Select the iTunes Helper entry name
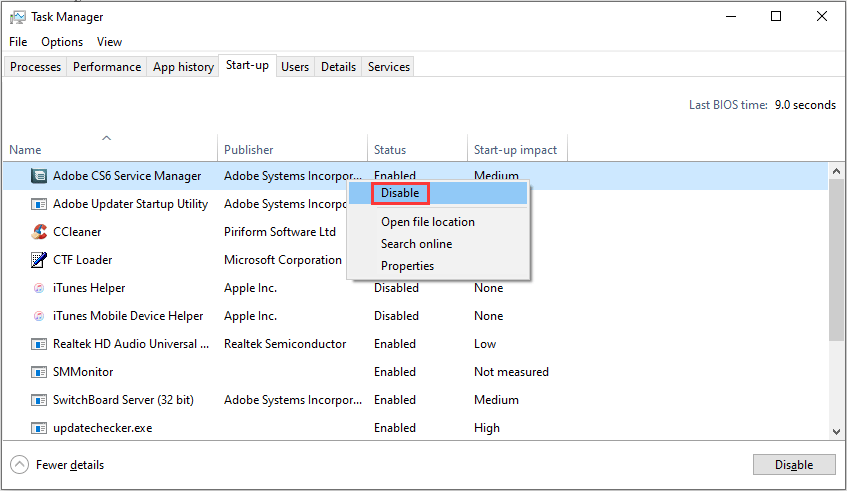This screenshot has width=847, height=491. 89,288
